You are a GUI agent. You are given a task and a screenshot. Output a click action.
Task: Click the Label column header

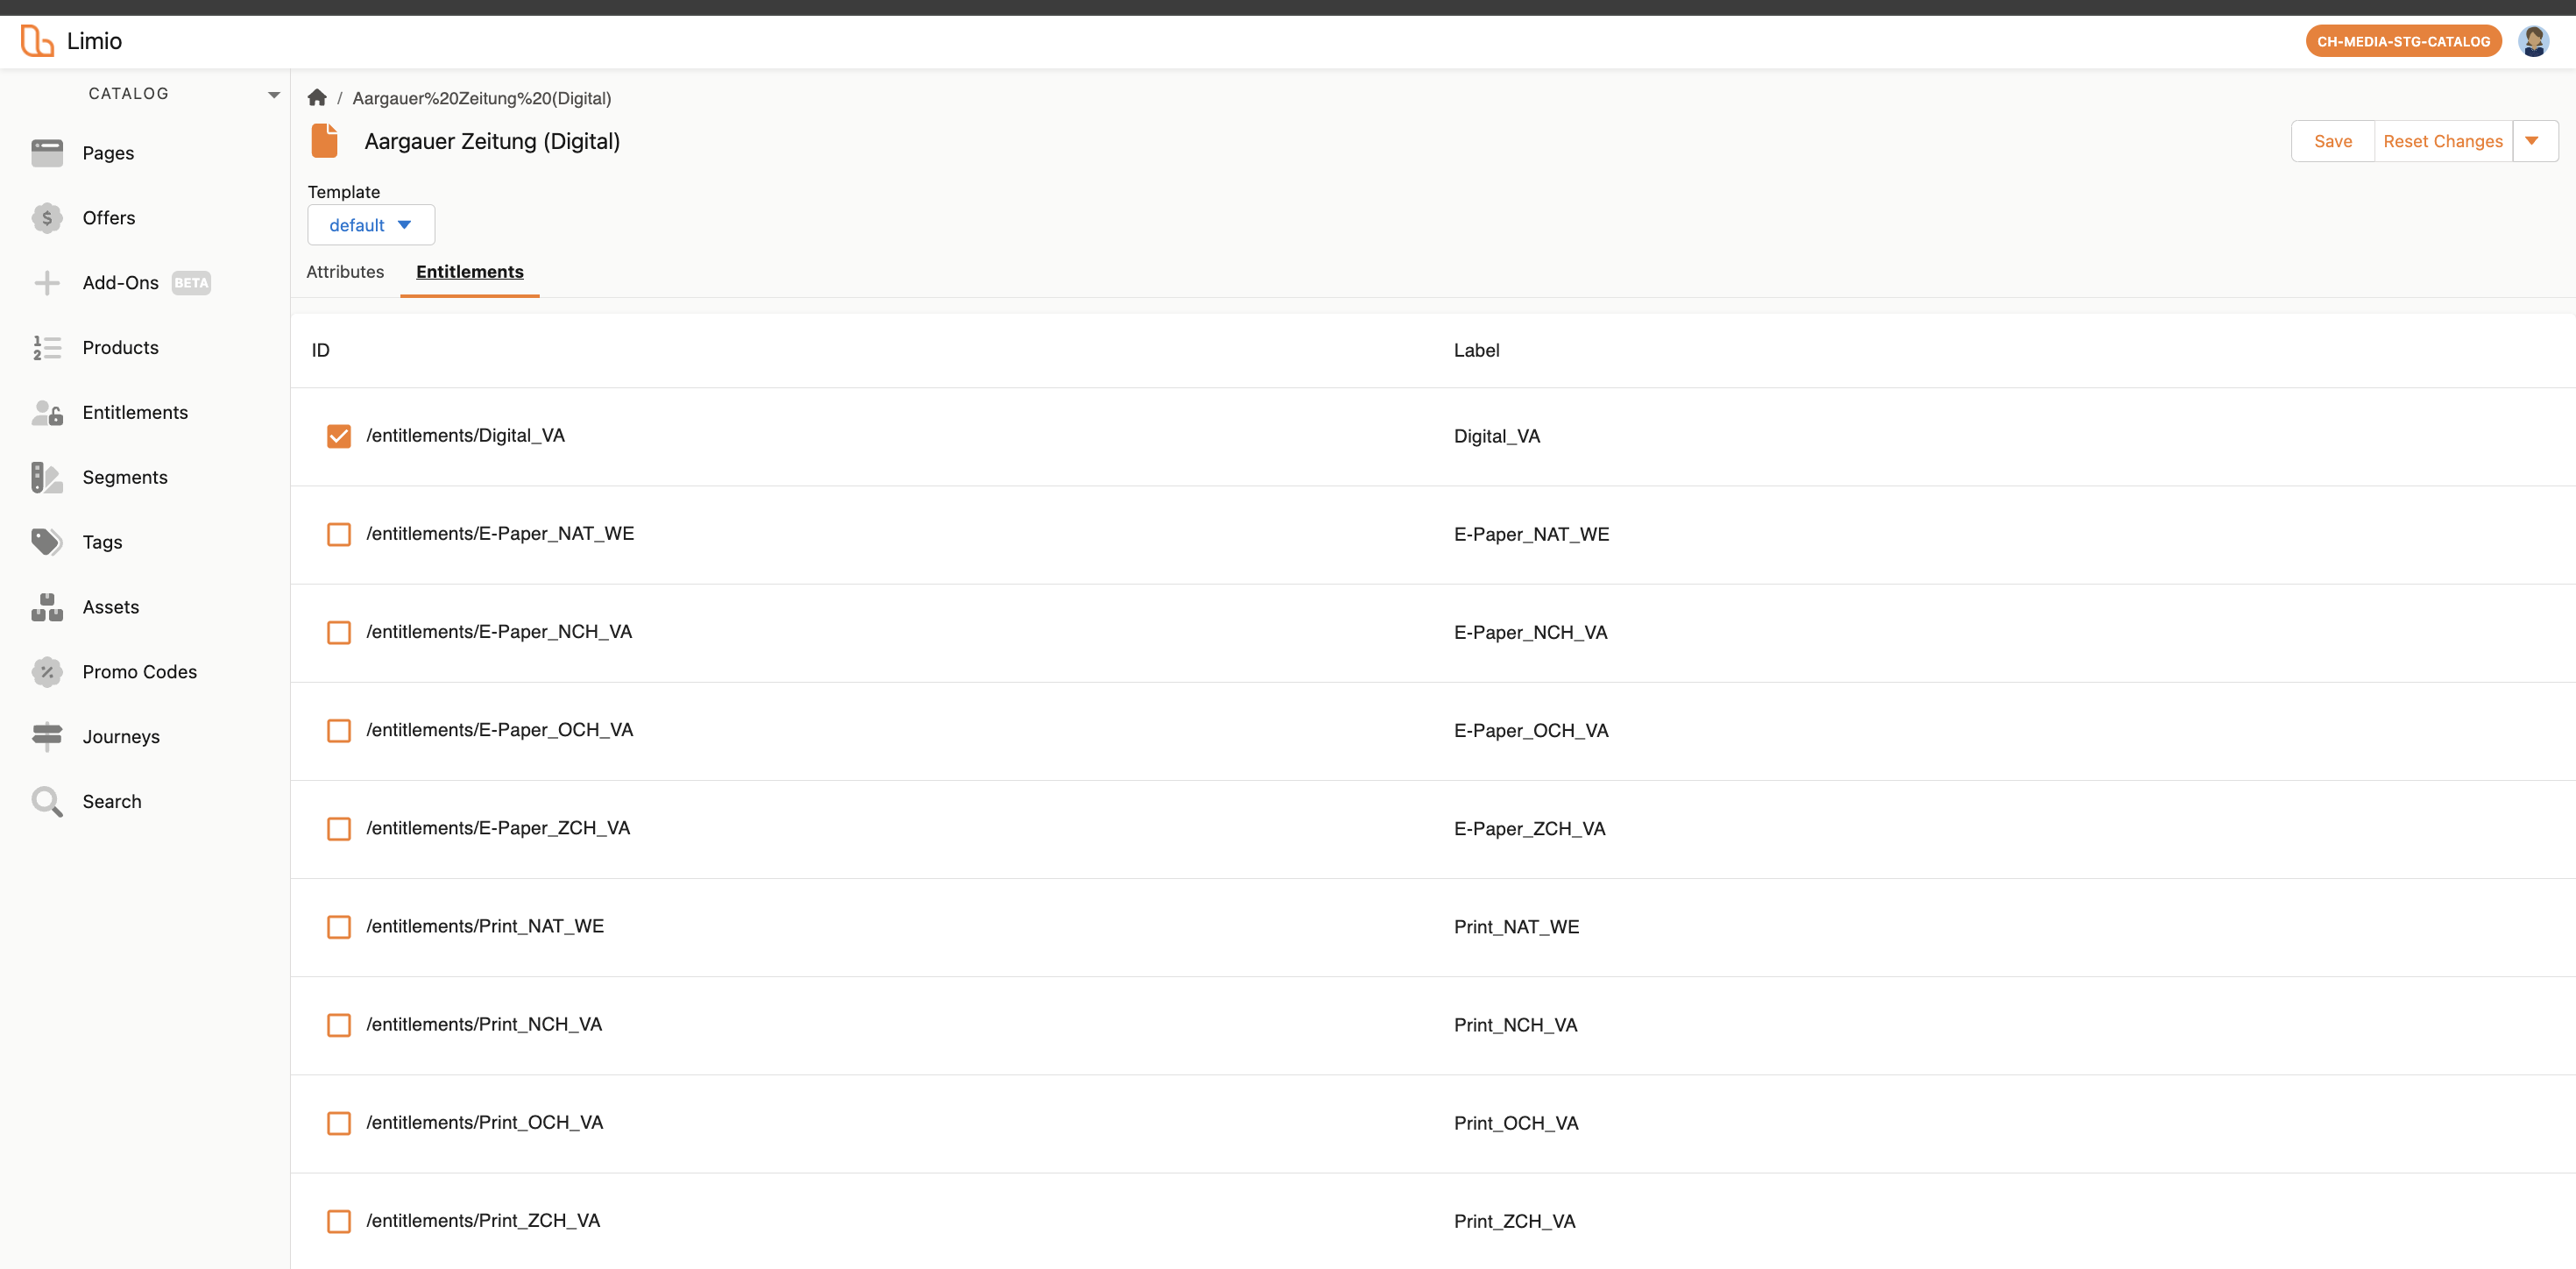pos(1476,350)
